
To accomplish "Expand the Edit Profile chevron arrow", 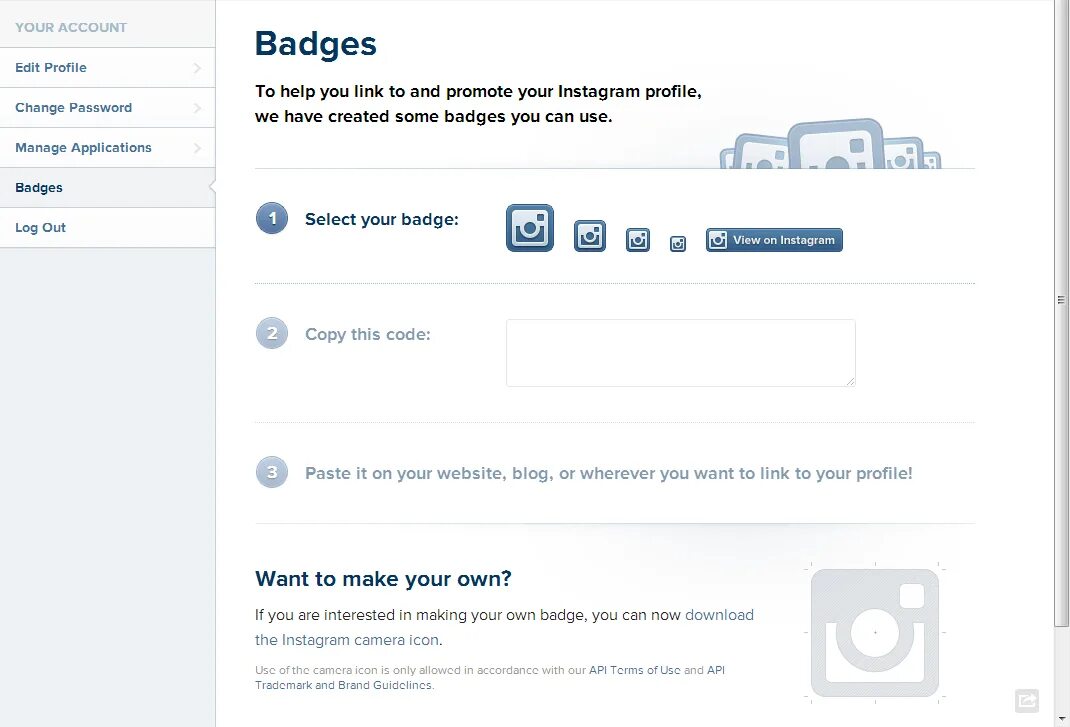I will [x=197, y=68].
